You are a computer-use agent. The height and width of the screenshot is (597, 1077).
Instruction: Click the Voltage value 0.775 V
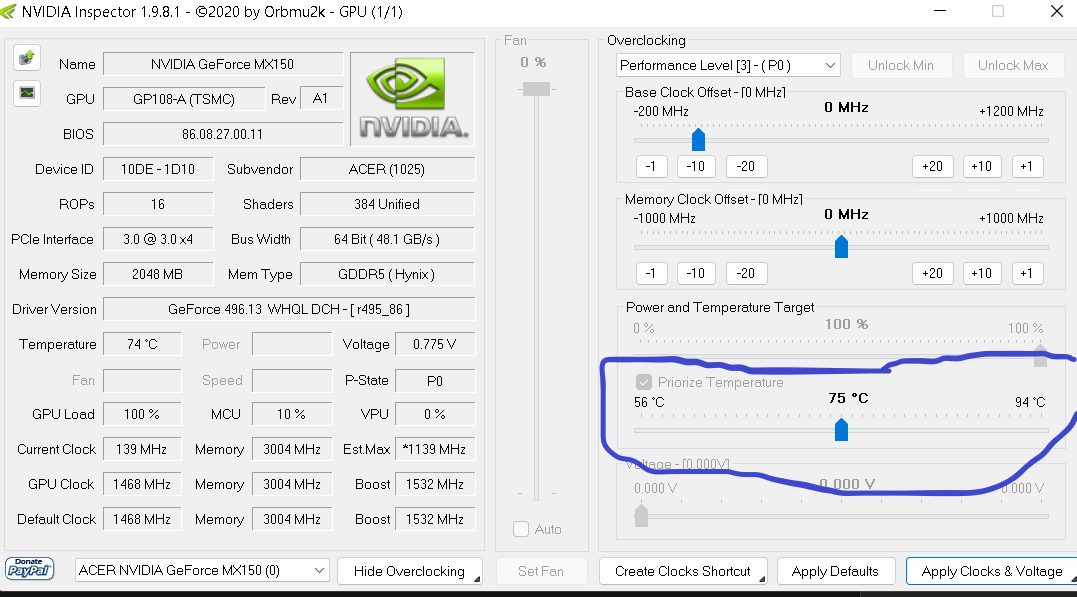(x=435, y=344)
